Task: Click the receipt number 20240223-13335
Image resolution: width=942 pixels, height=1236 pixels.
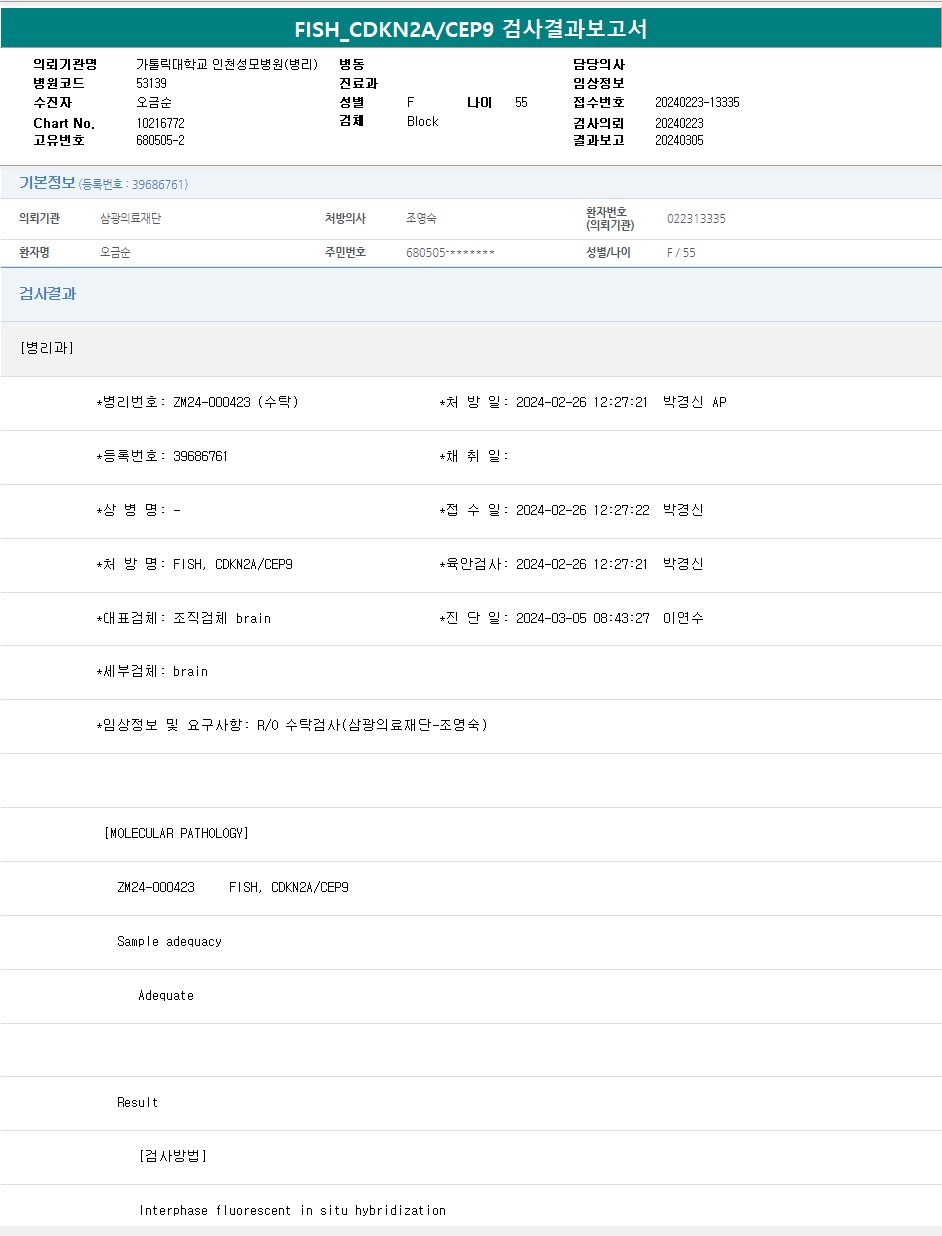Action: coord(697,103)
